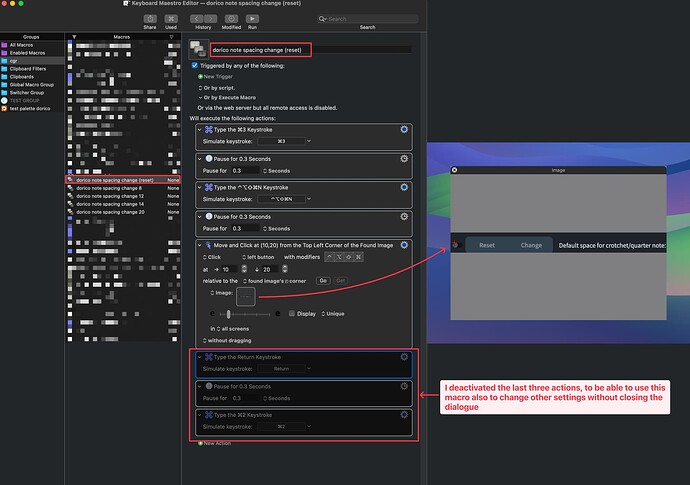The image size is (690, 485).
Task: Collapse the Type ⌘3 Keystroke action
Action: point(199,129)
